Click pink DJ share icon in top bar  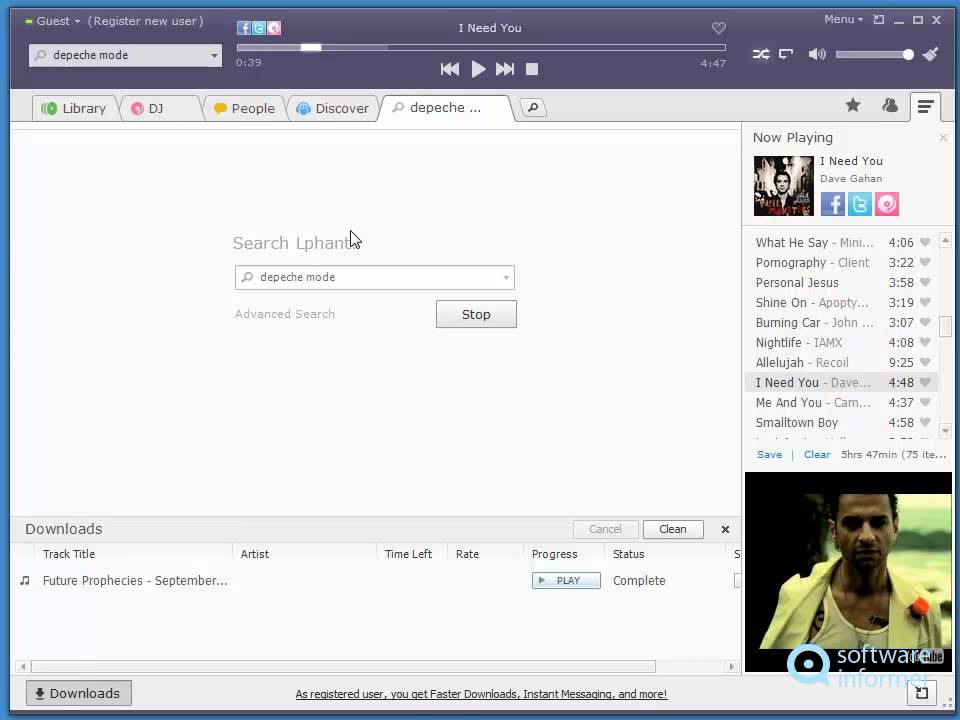coord(274,28)
